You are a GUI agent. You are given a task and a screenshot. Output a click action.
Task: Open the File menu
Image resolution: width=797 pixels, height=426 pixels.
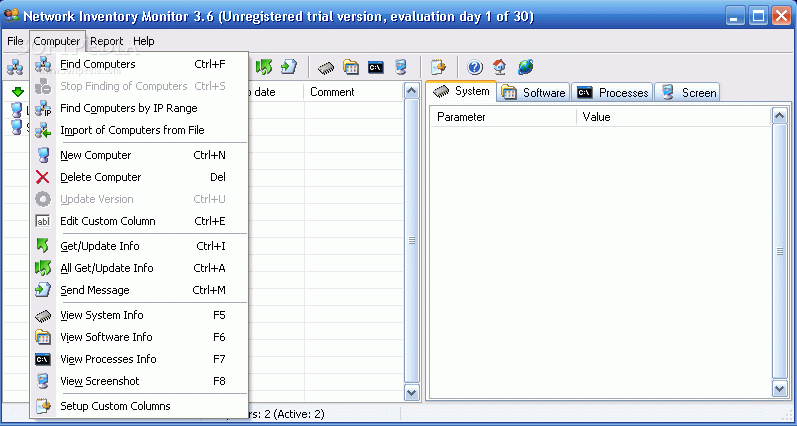[15, 41]
